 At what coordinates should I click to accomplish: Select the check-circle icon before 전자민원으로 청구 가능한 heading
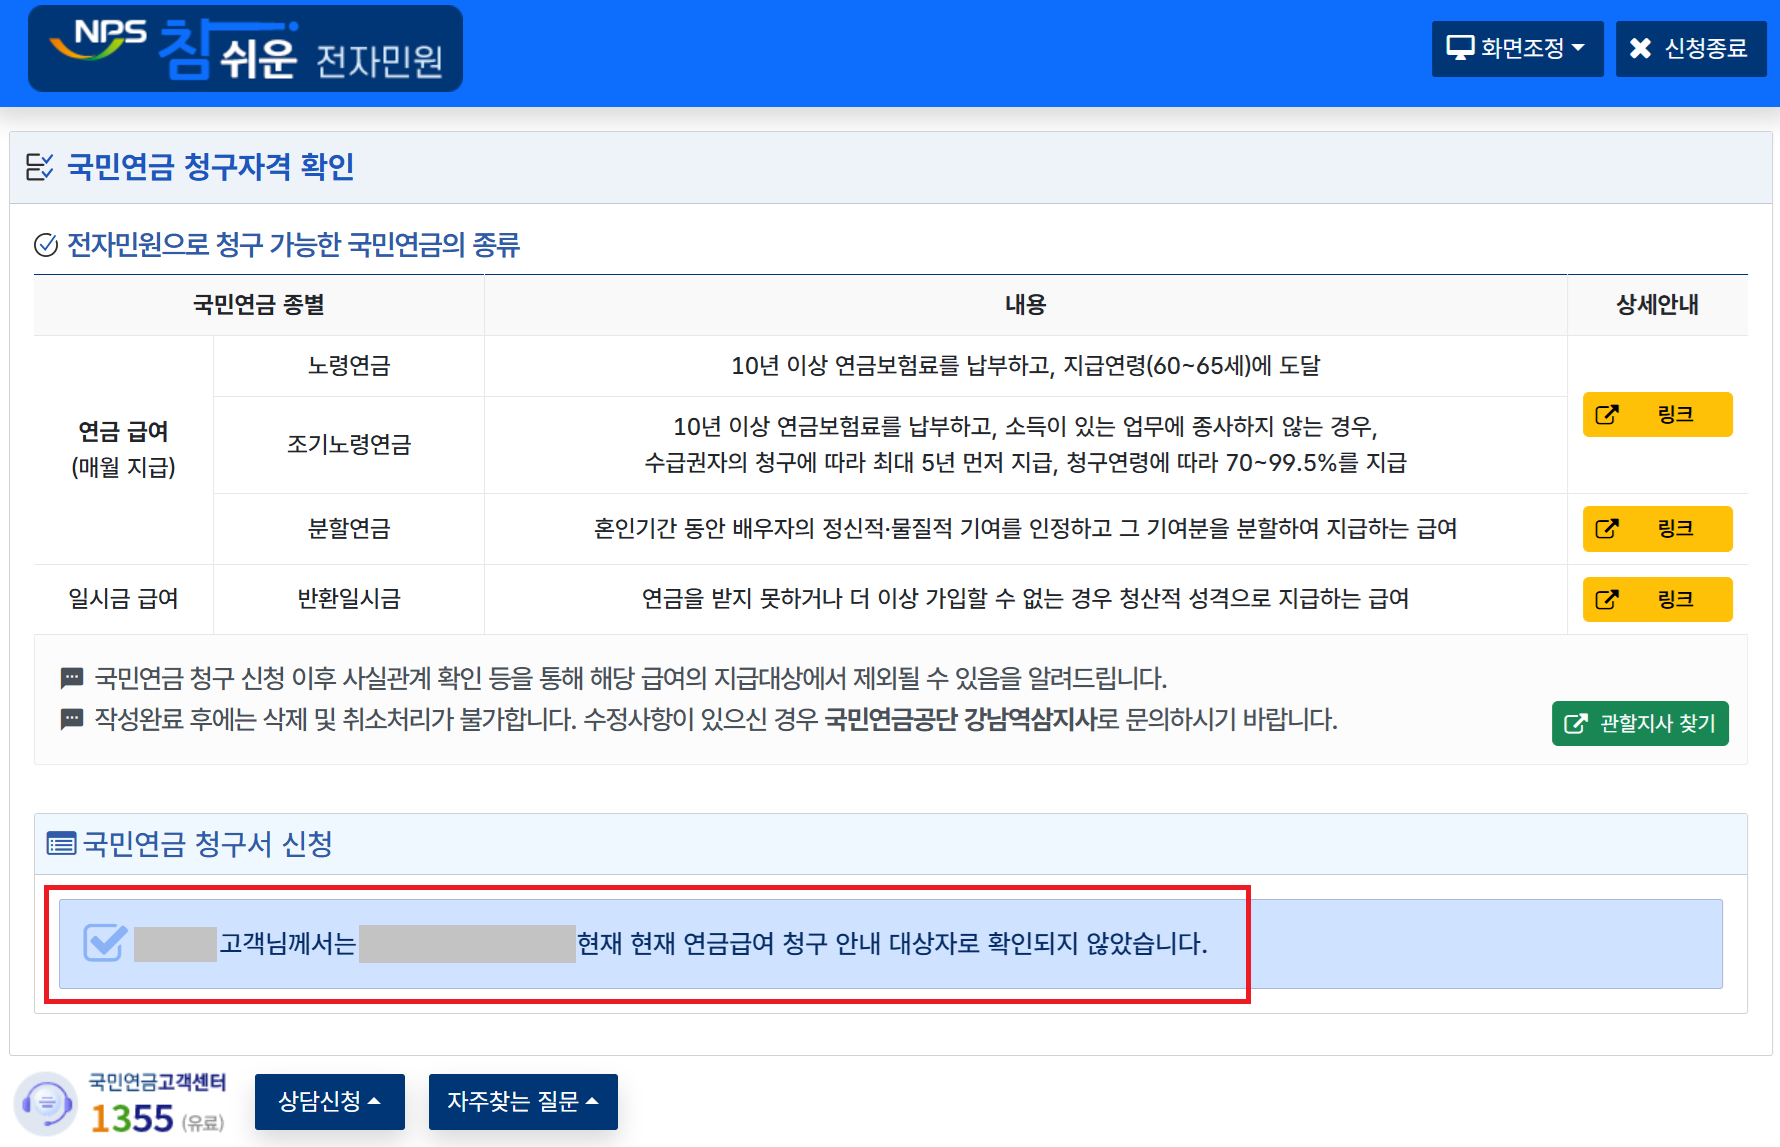point(44,244)
